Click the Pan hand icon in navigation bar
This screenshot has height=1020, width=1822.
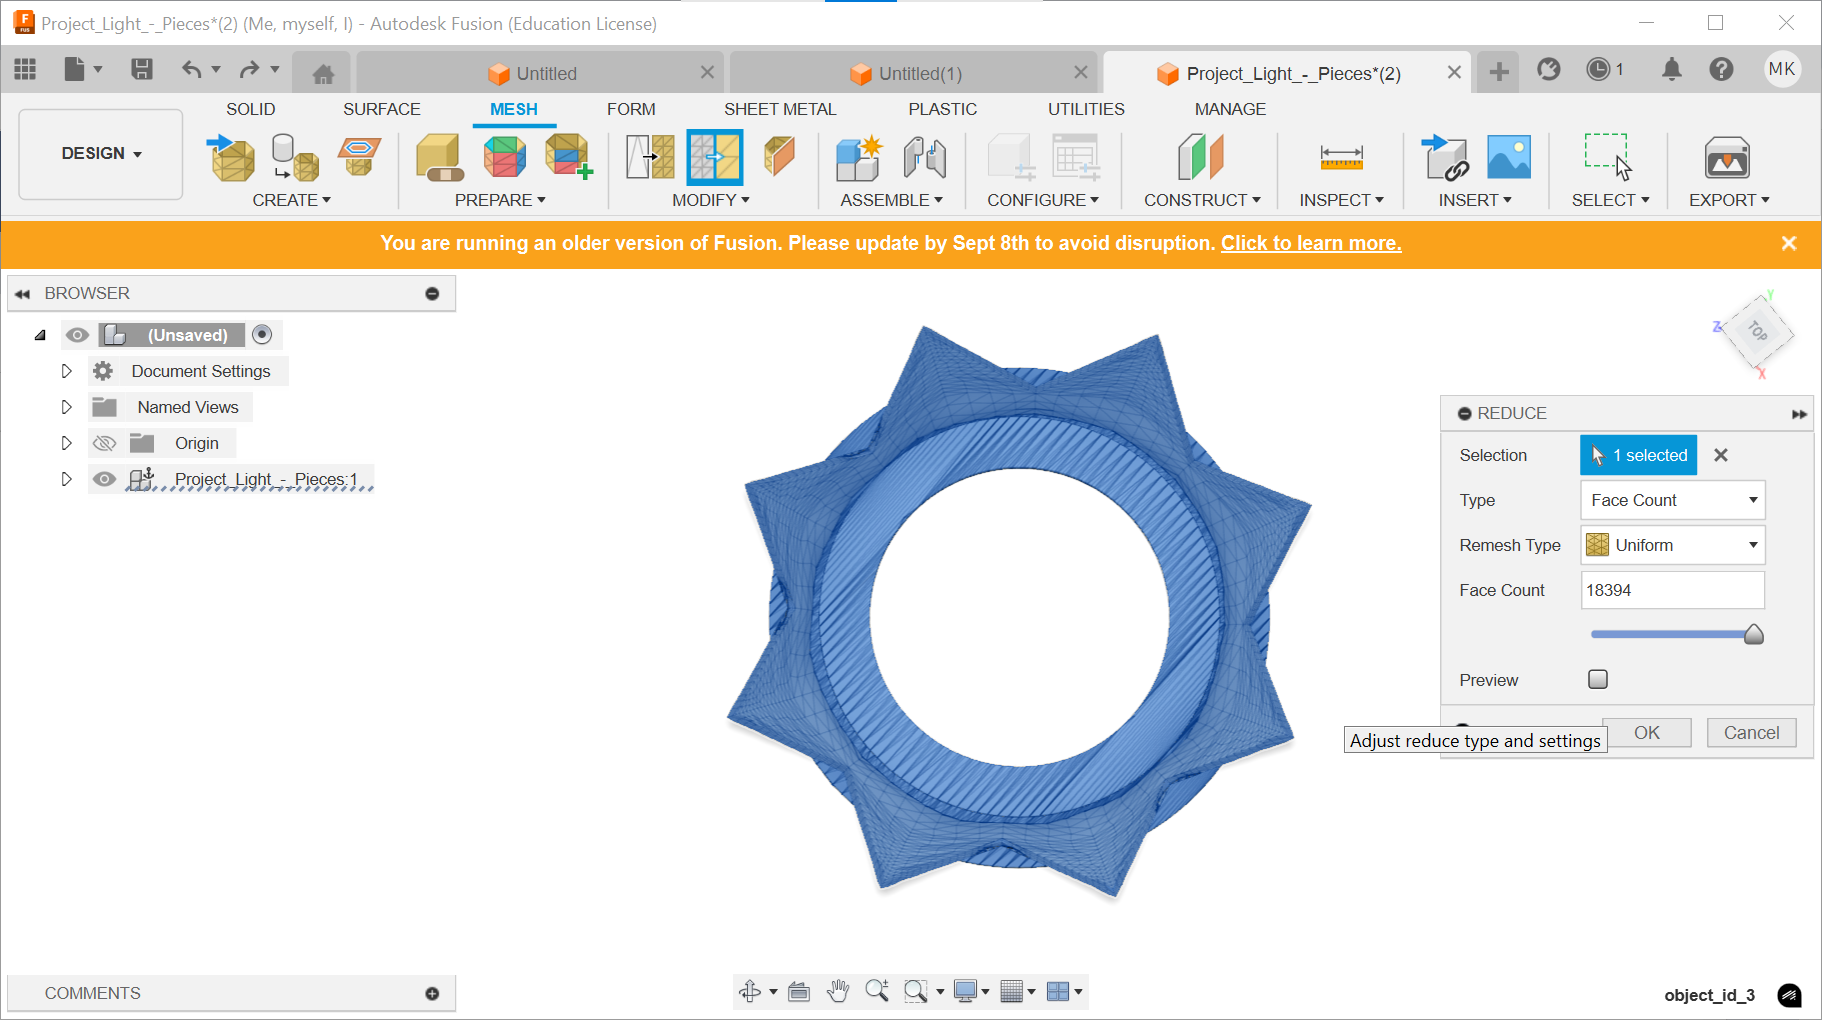tap(838, 991)
